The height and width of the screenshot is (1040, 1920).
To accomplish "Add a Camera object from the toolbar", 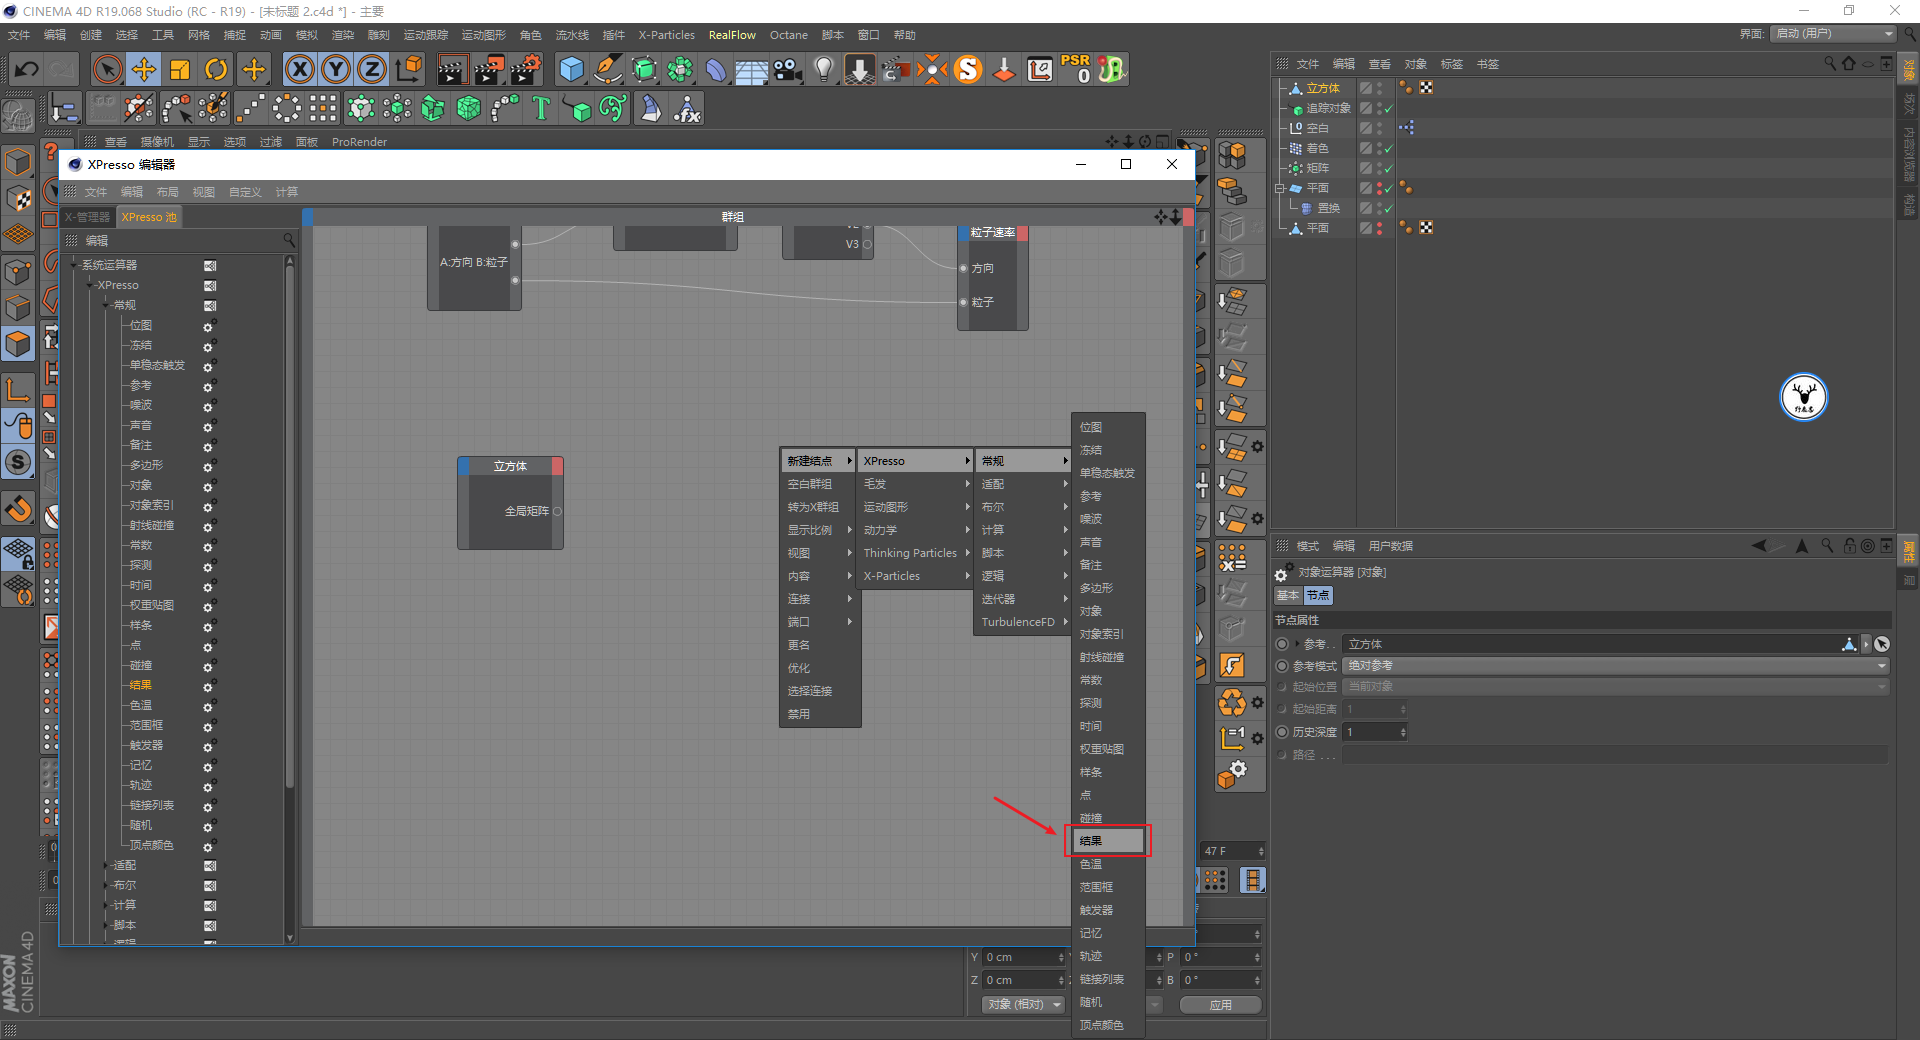I will click(788, 69).
